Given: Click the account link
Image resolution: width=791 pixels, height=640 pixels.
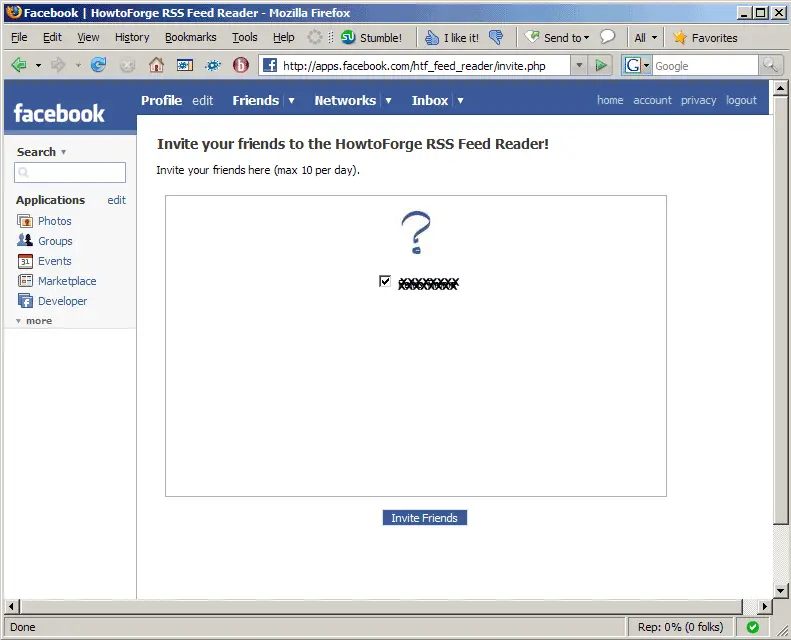Looking at the screenshot, I should [652, 100].
